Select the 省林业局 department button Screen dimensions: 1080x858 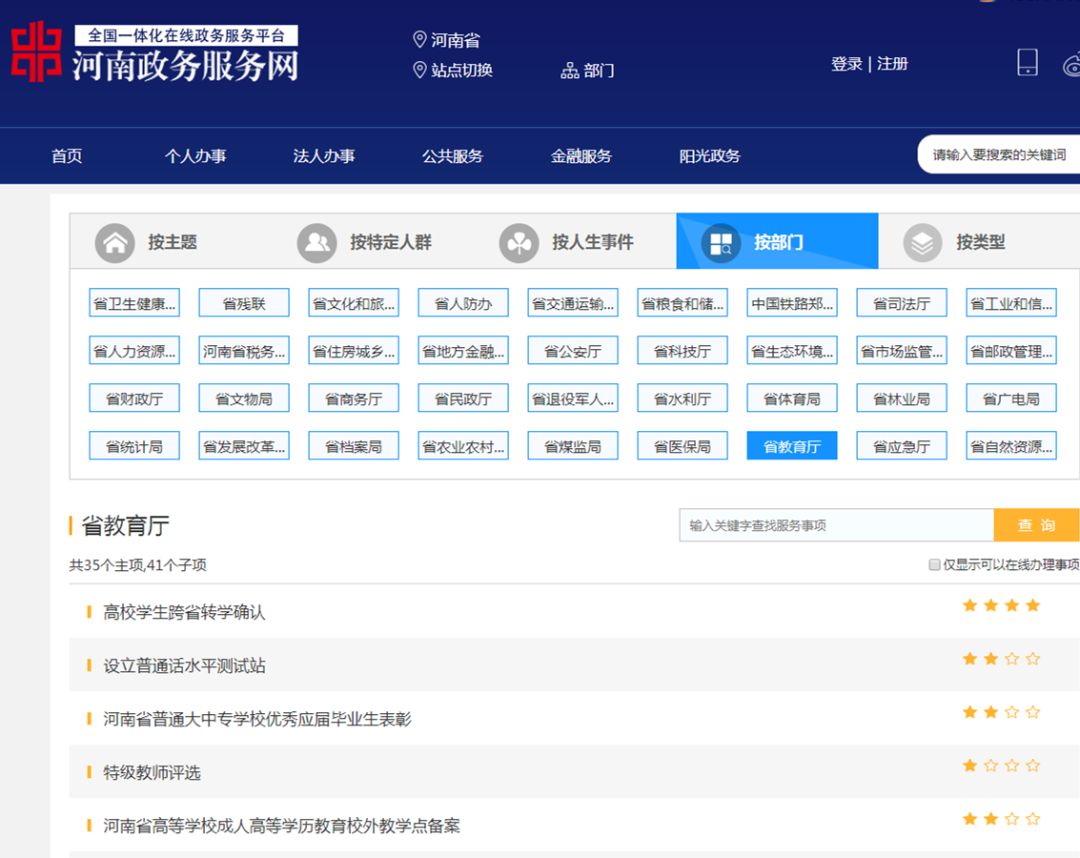(x=902, y=398)
